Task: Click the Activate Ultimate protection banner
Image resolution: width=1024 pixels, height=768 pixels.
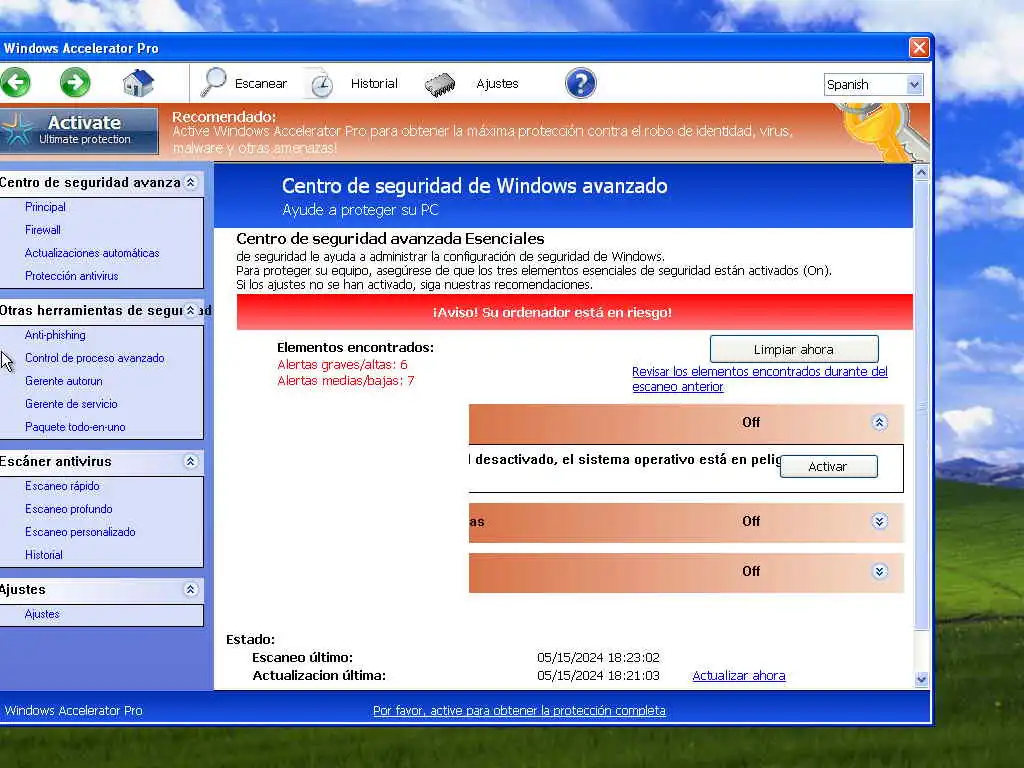Action: click(x=79, y=130)
